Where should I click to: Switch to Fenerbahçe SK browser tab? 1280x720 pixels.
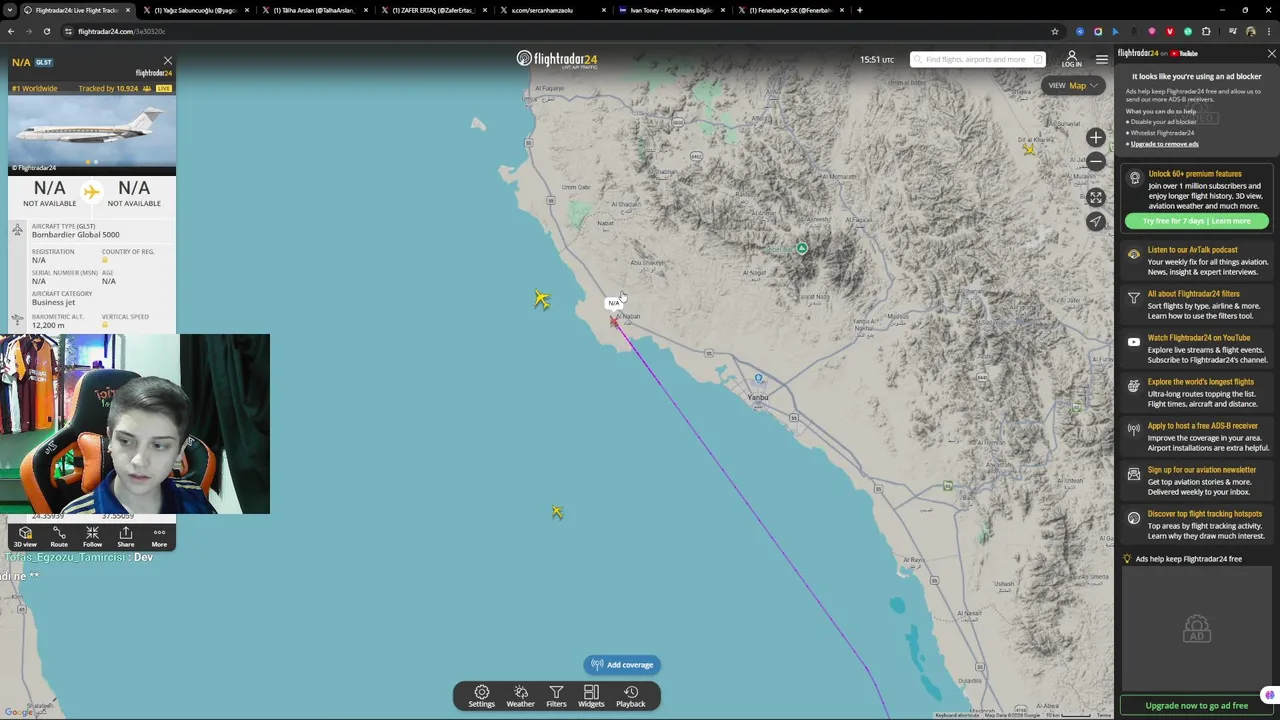790,10
